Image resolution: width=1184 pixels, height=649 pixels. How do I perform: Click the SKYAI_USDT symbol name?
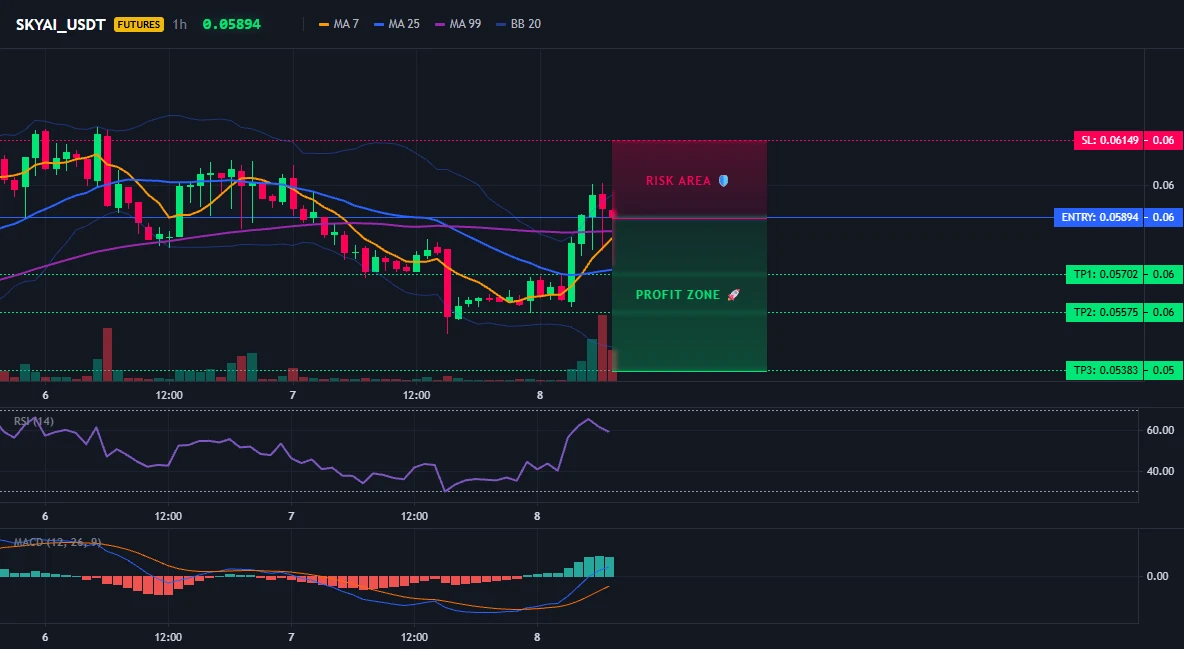point(60,24)
